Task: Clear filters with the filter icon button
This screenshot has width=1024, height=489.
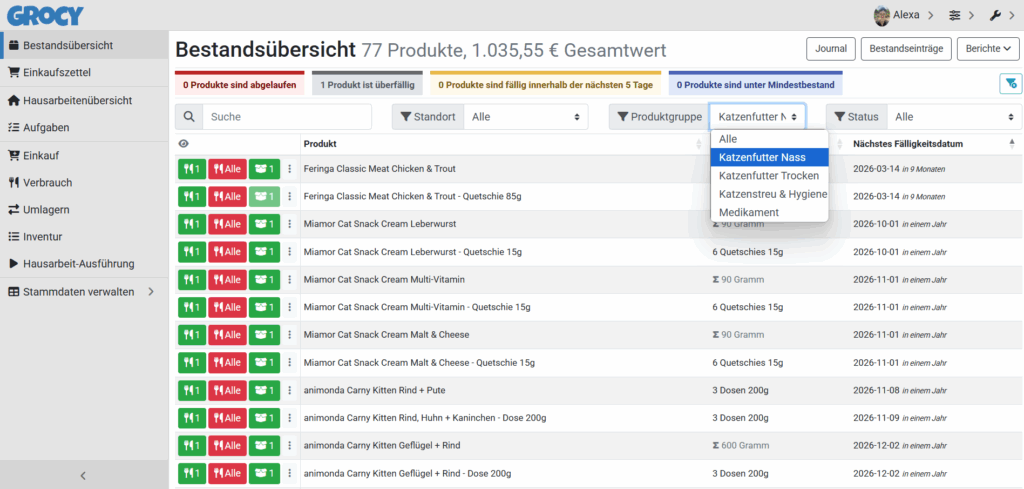Action: 1010,84
